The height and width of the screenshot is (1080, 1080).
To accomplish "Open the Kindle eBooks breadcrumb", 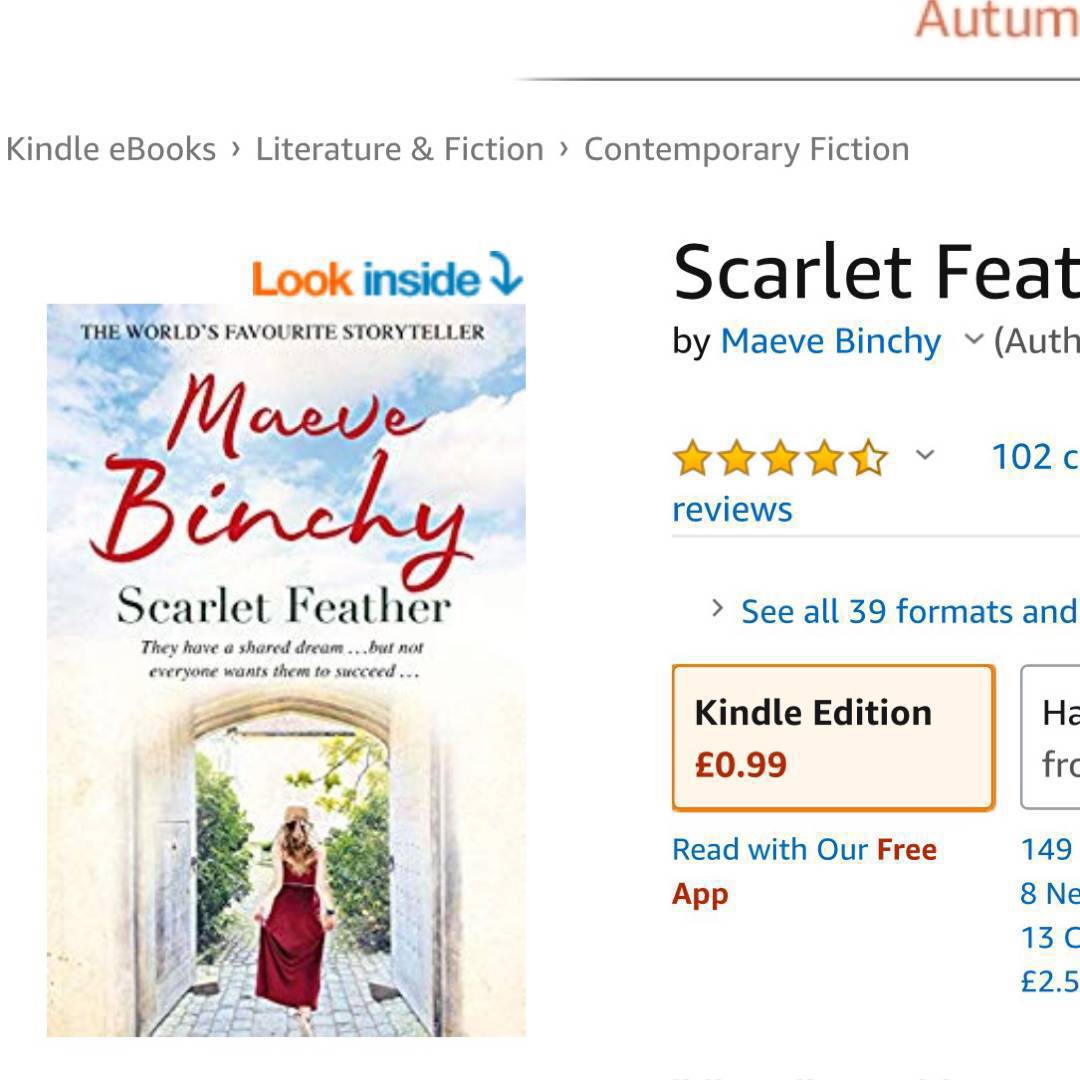I will click(x=111, y=149).
